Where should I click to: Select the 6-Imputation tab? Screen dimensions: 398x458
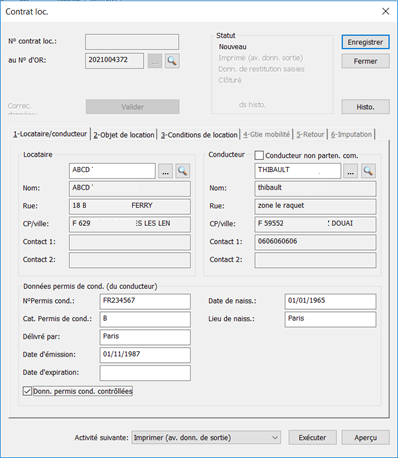[x=351, y=135]
